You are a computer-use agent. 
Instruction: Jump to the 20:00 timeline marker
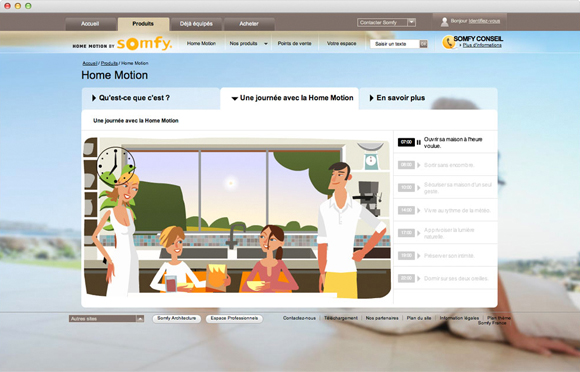click(406, 278)
